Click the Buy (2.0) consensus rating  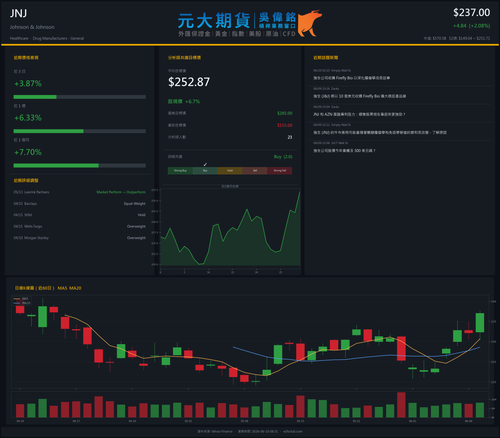pos(283,157)
